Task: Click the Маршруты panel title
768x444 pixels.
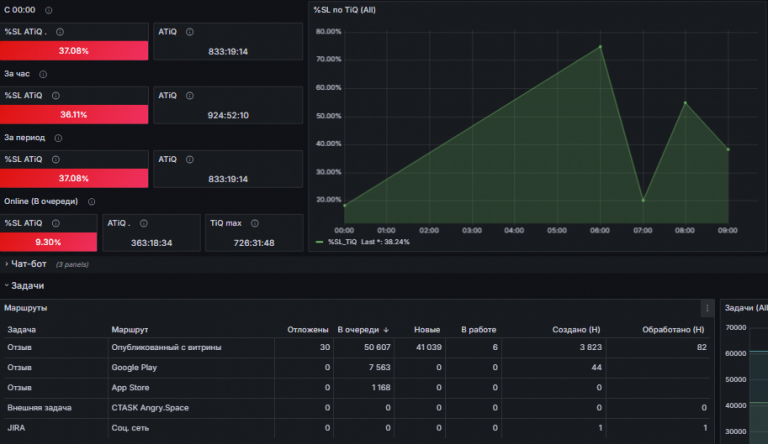Action: point(25,308)
